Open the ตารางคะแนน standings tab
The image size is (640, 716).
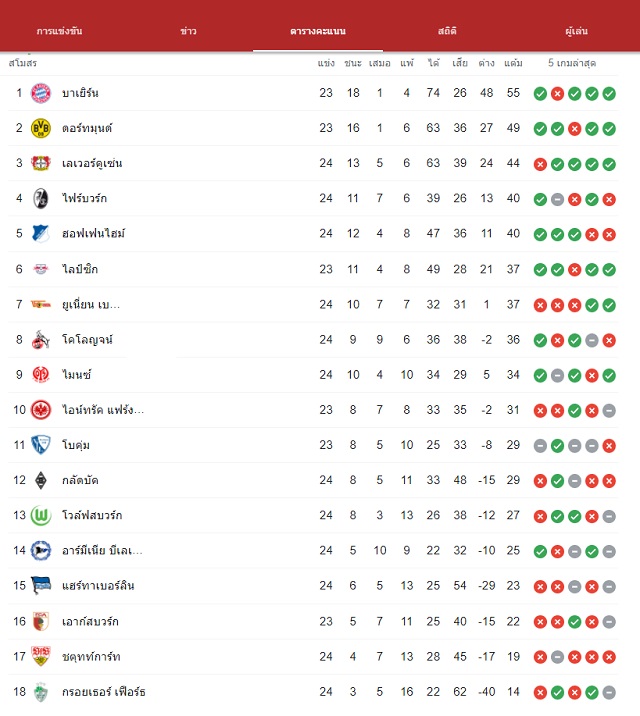pyautogui.click(x=318, y=31)
